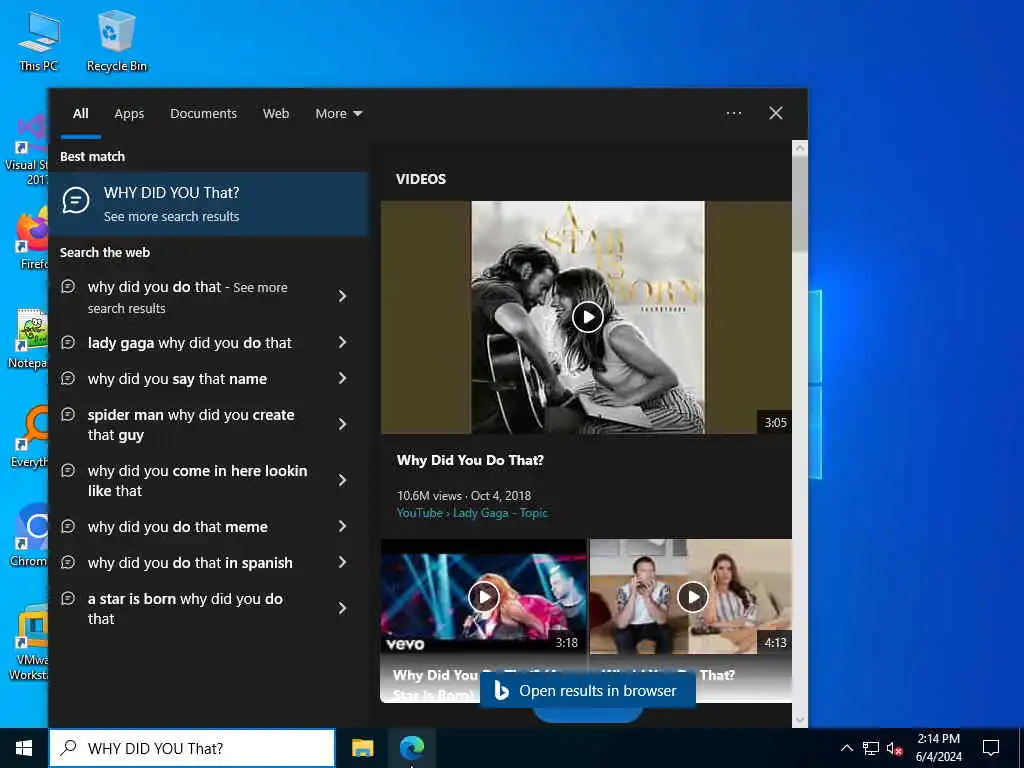Open Firefox desktop shortcut
This screenshot has width=1024, height=768.
click(30, 238)
